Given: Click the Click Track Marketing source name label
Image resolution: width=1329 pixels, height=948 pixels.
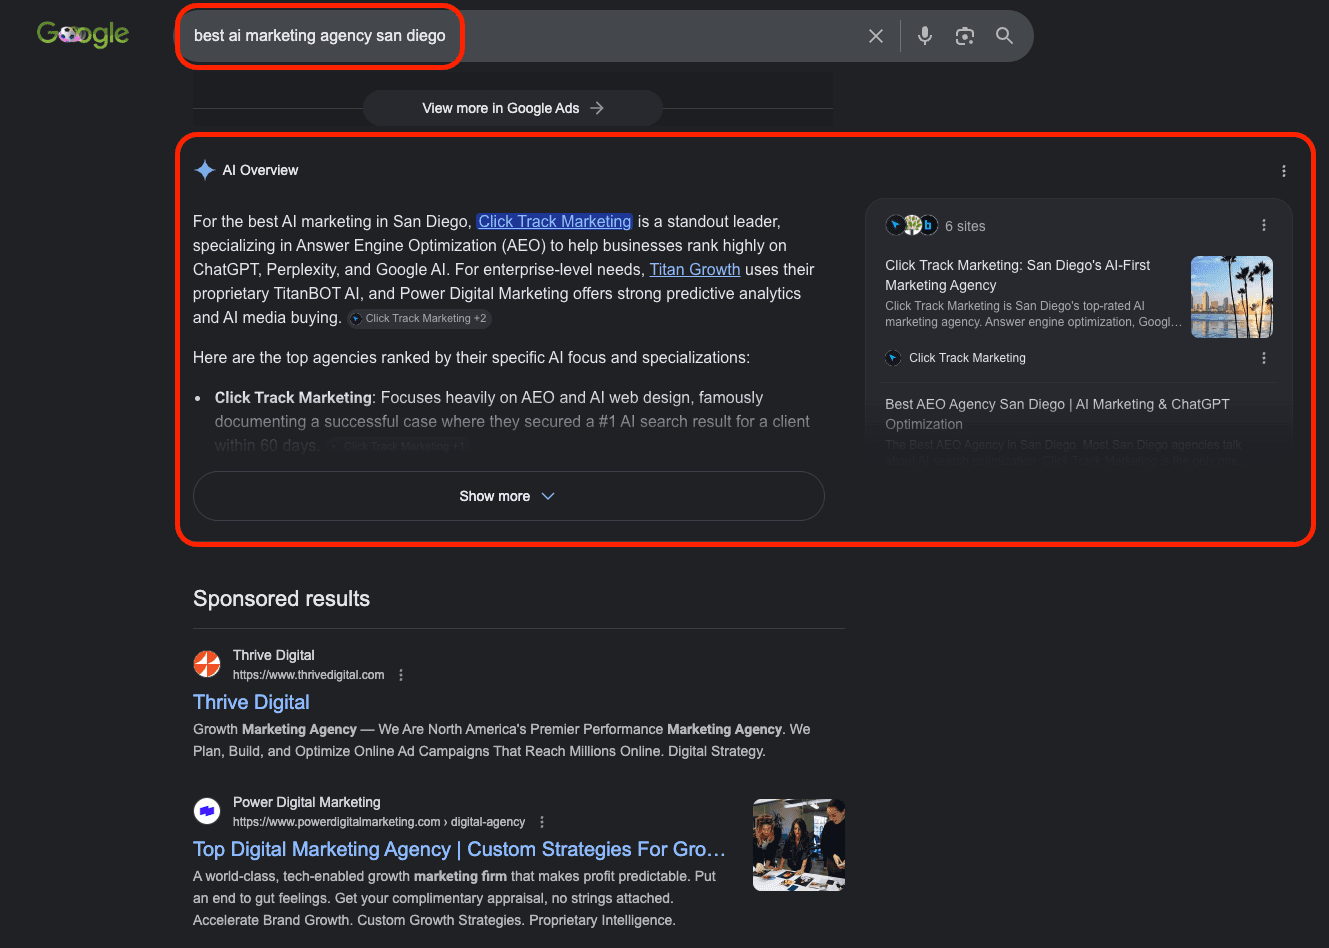Looking at the screenshot, I should click(967, 358).
